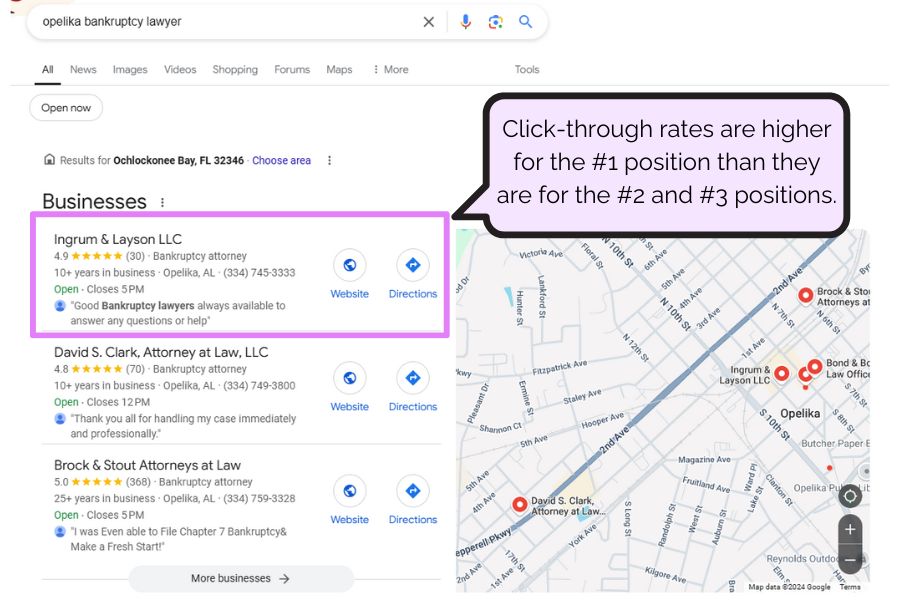Toggle the Open now filter chip

click(66, 108)
